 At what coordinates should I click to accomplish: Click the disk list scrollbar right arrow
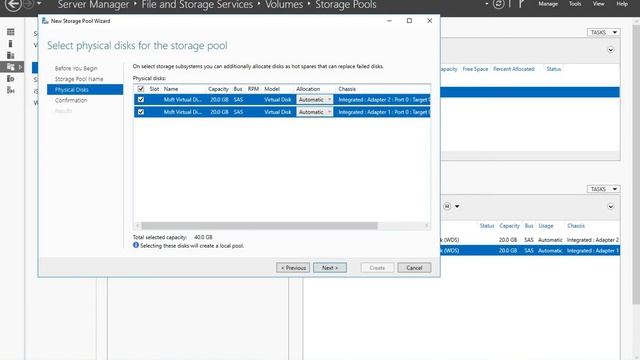(x=427, y=225)
